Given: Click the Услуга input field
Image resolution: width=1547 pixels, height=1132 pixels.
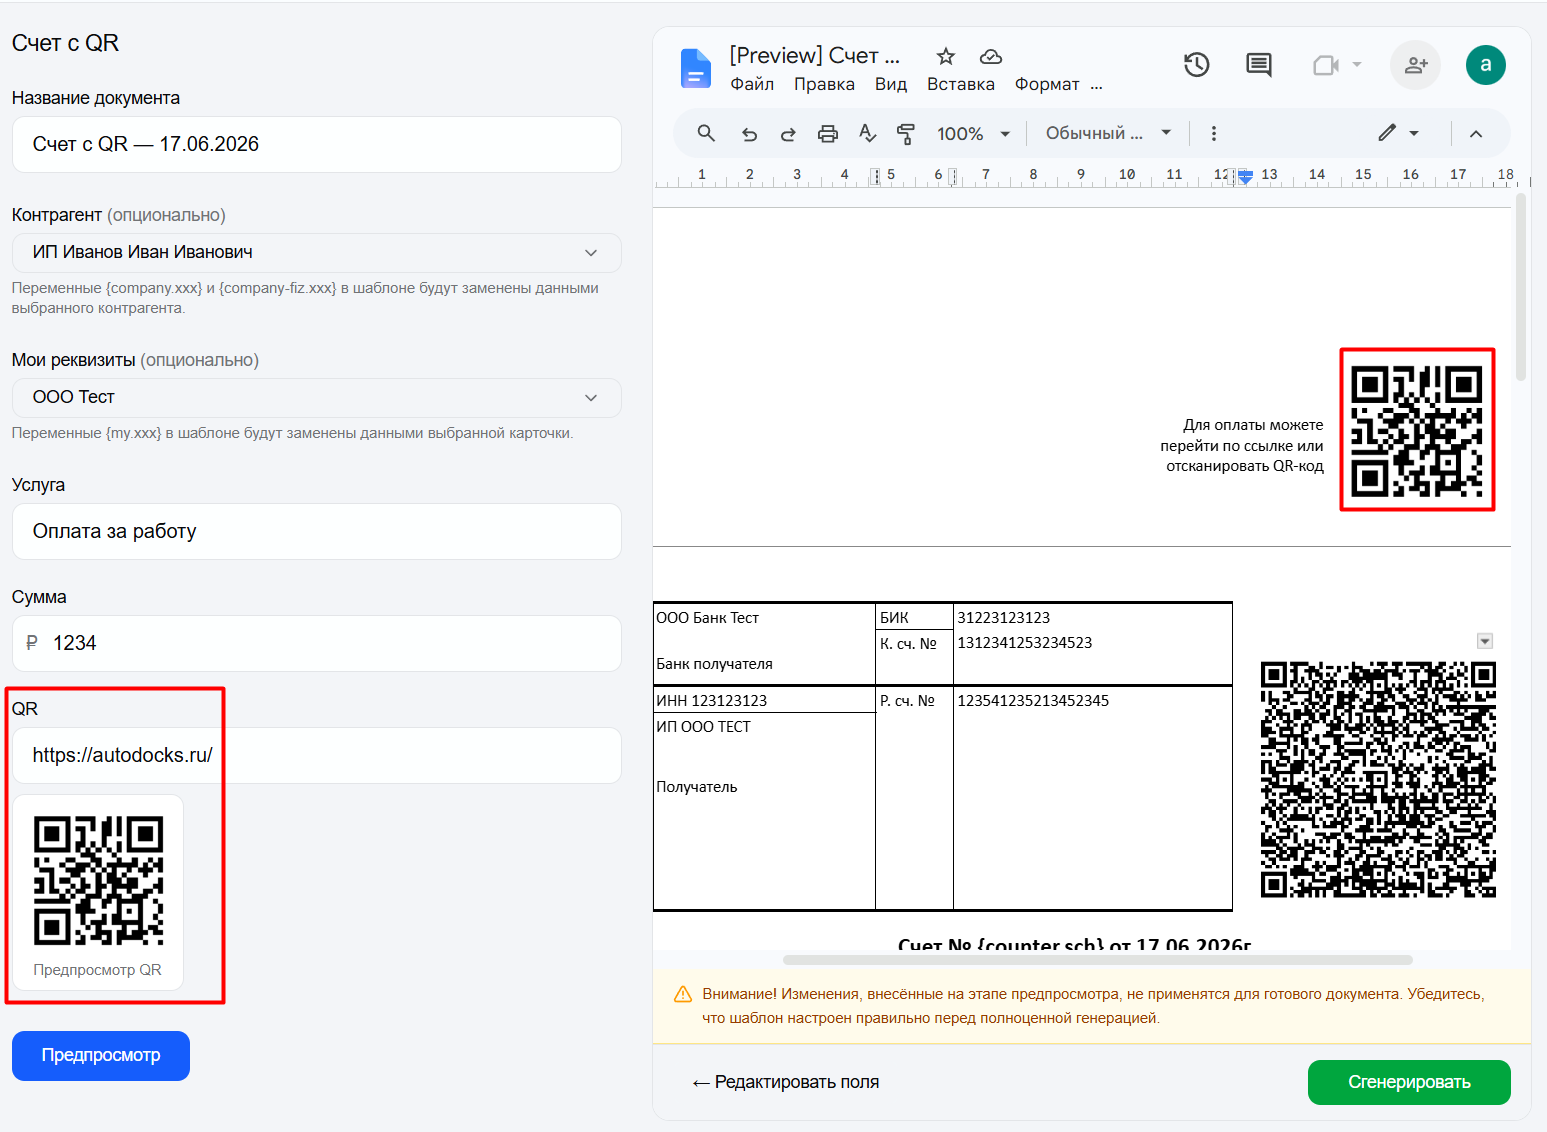Looking at the screenshot, I should click(317, 531).
